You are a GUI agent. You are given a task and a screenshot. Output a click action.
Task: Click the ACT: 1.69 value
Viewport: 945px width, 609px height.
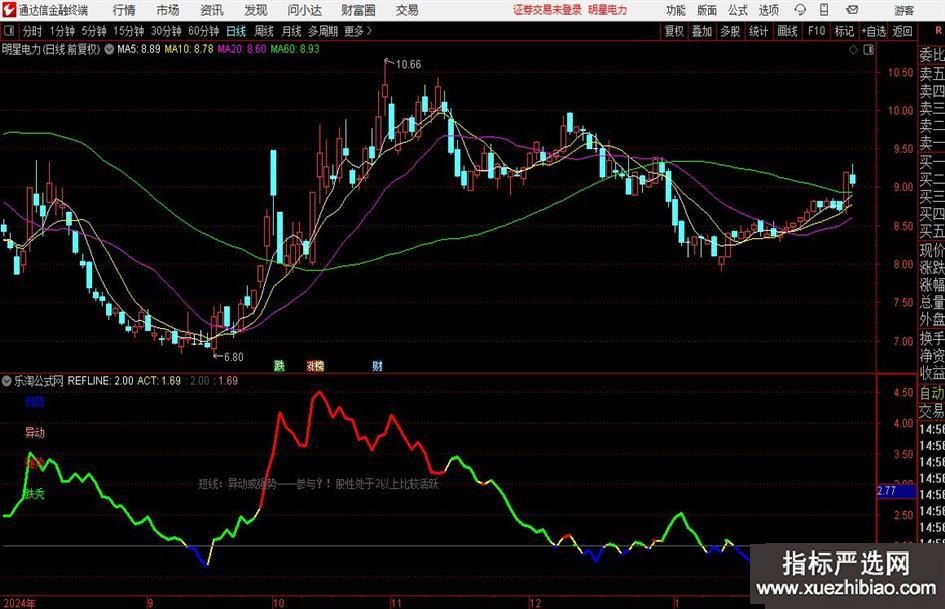(x=159, y=380)
